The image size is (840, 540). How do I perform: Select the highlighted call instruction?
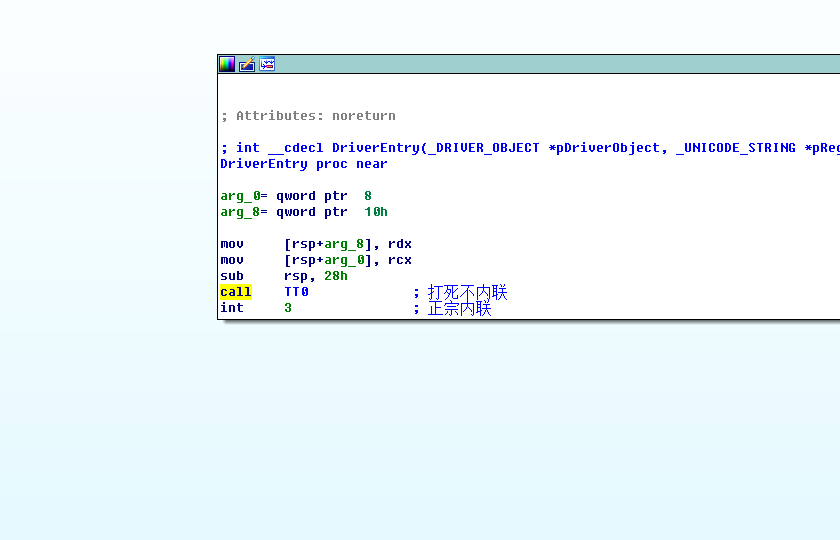[x=236, y=292]
